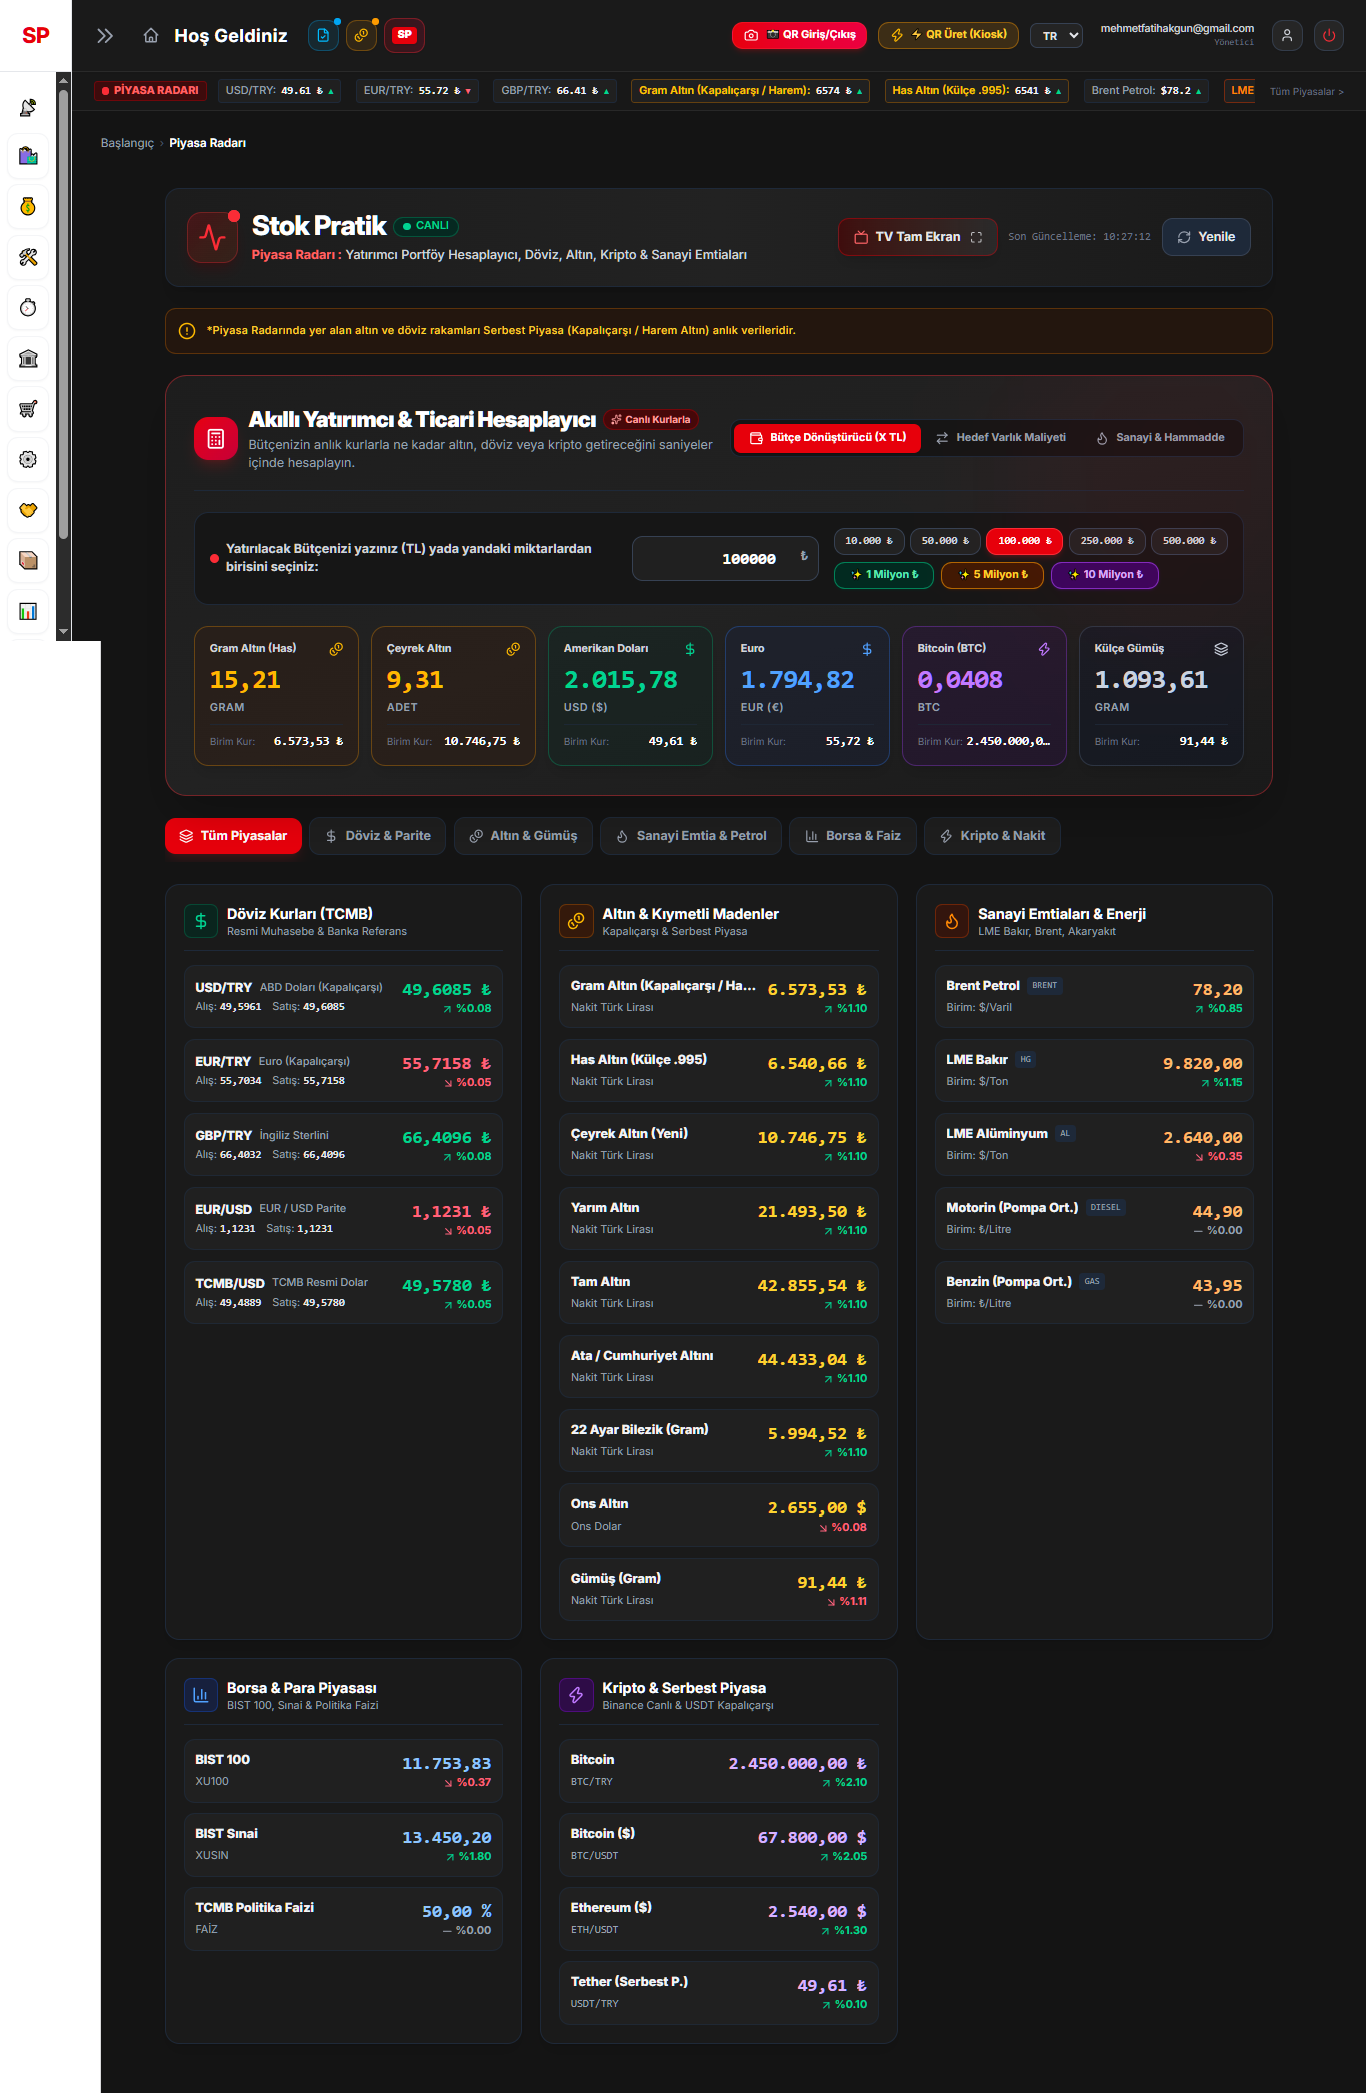Open the hammer and wrench sidebar icon

coord(28,257)
